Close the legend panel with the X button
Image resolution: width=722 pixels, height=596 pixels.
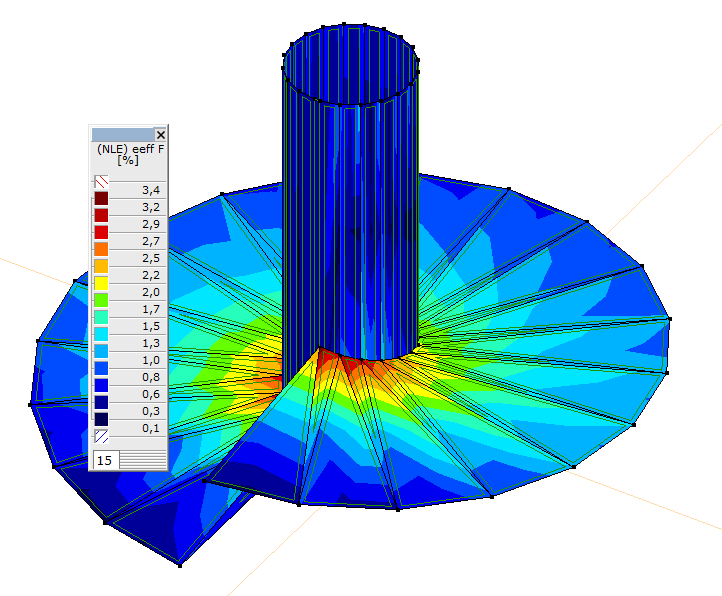160,135
